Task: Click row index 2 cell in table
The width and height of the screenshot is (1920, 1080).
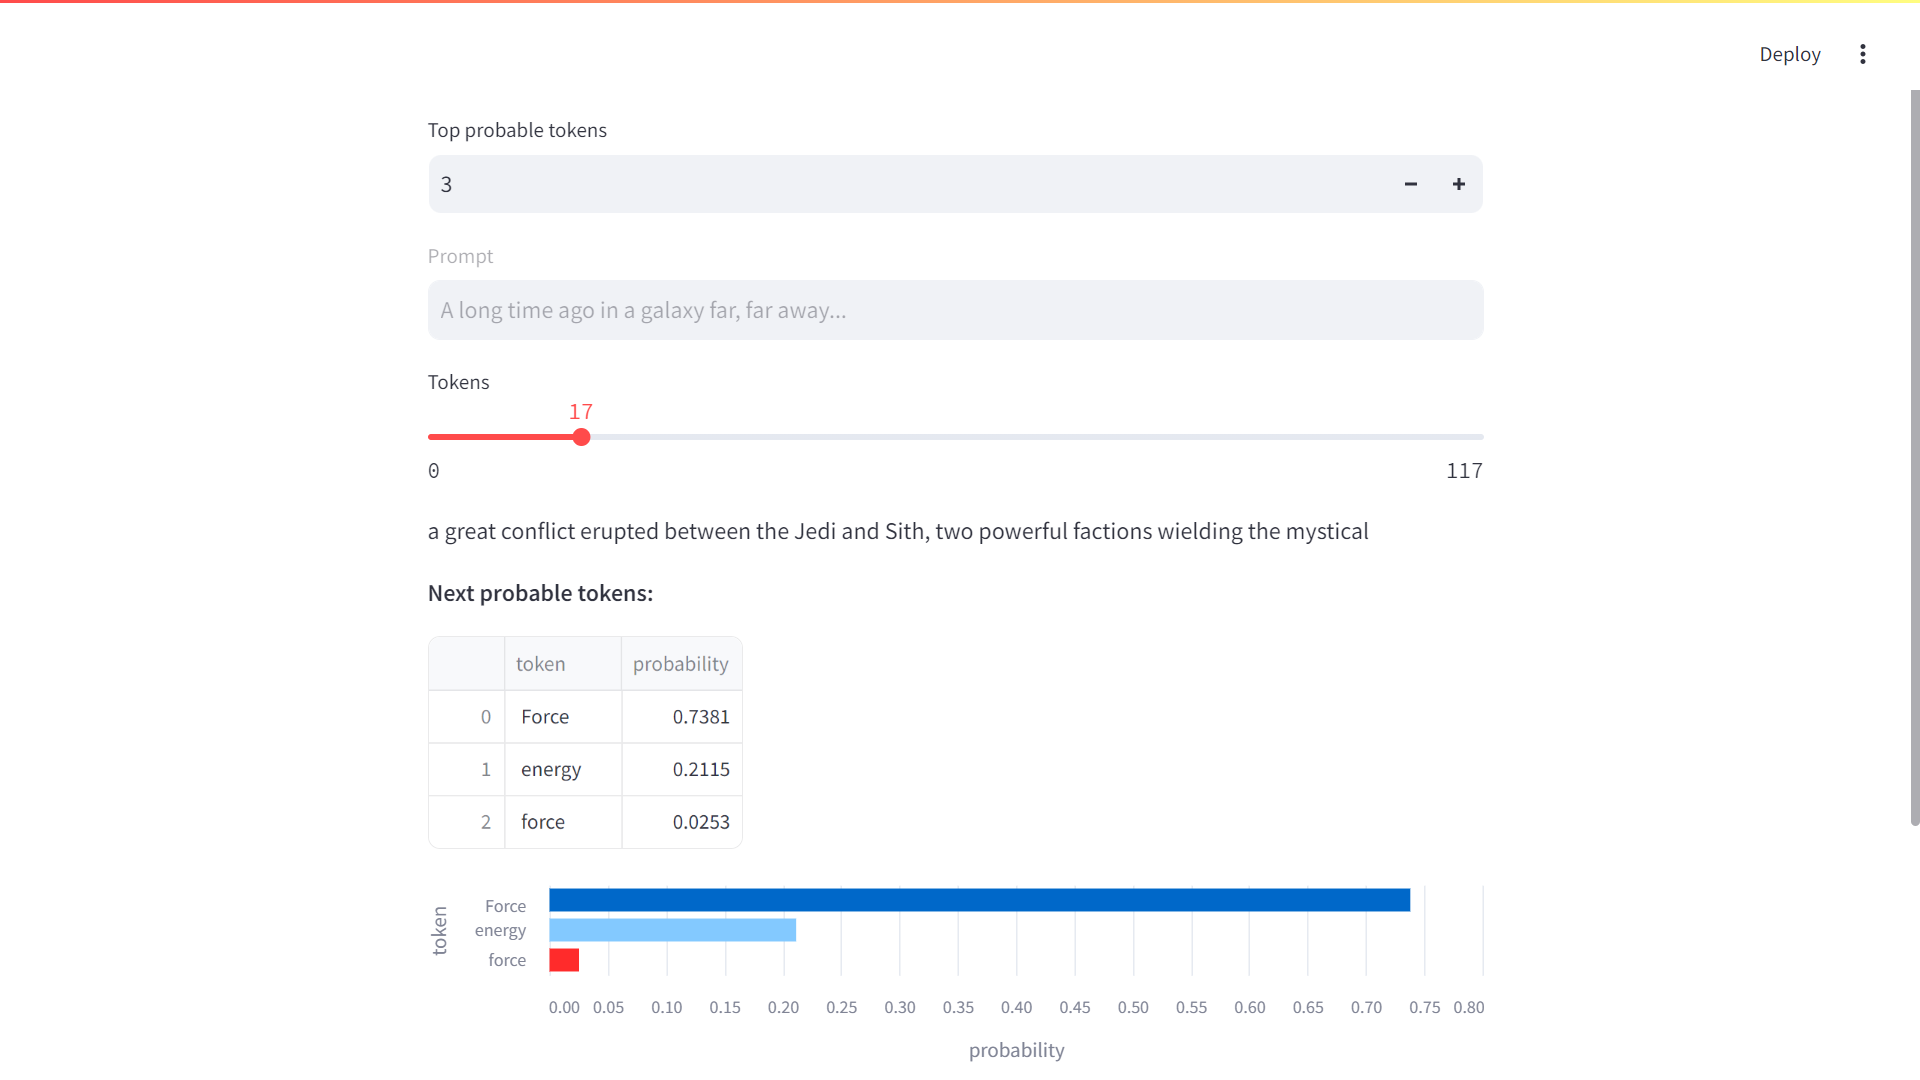Action: 467,822
